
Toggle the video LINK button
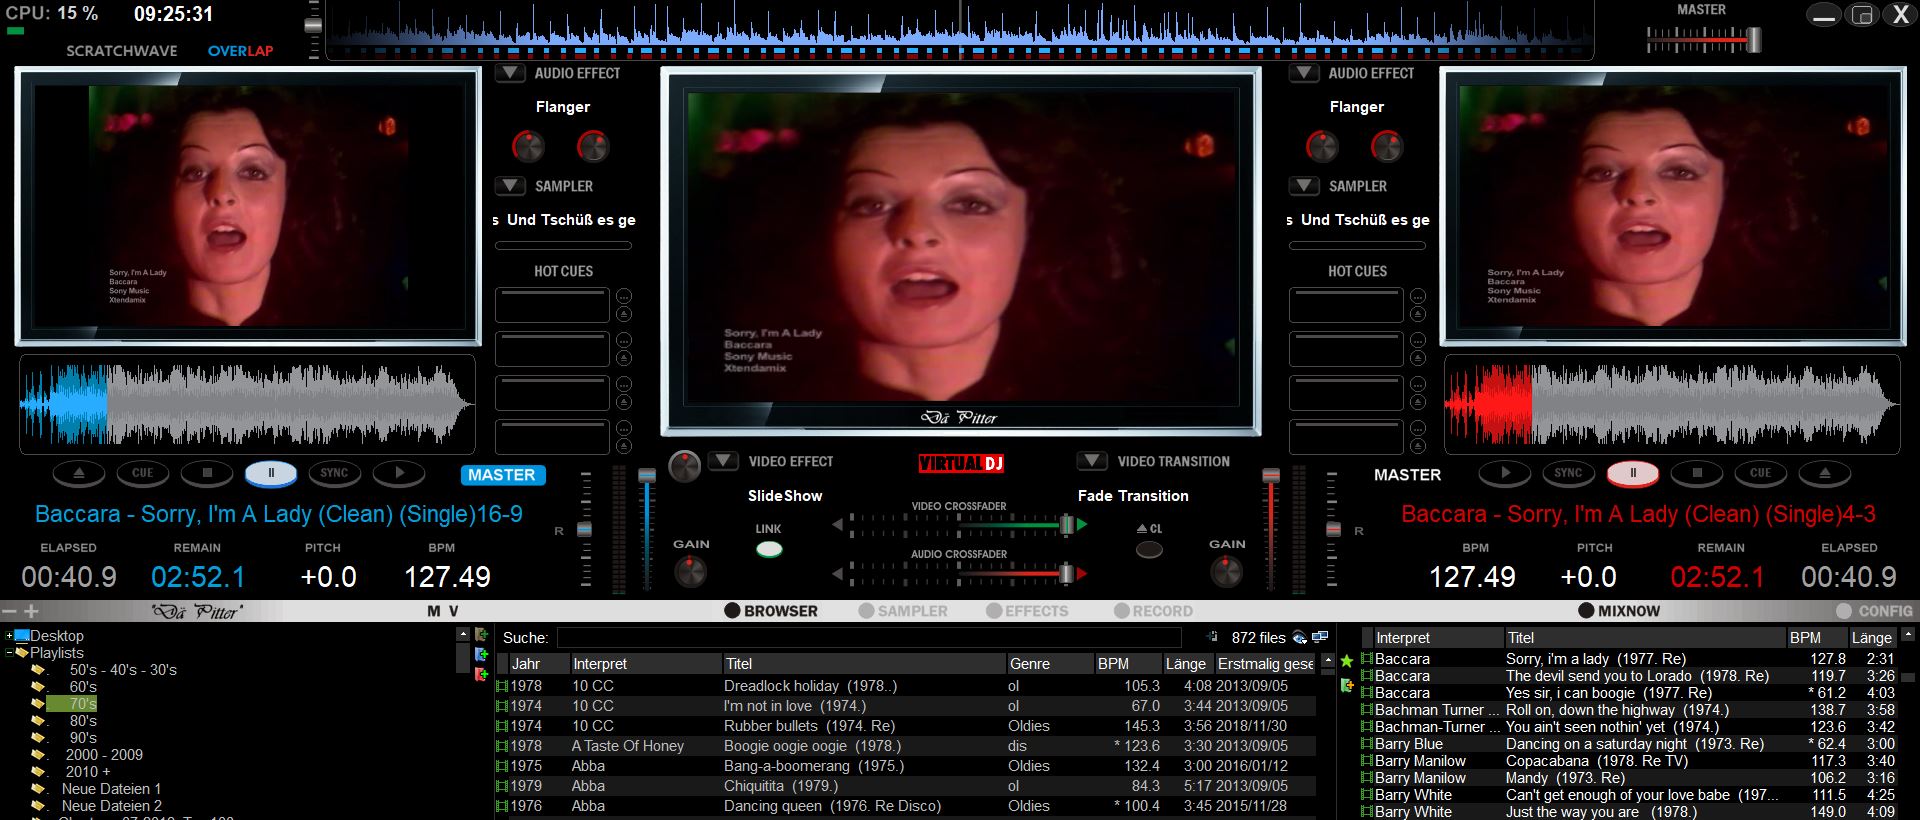tap(769, 549)
